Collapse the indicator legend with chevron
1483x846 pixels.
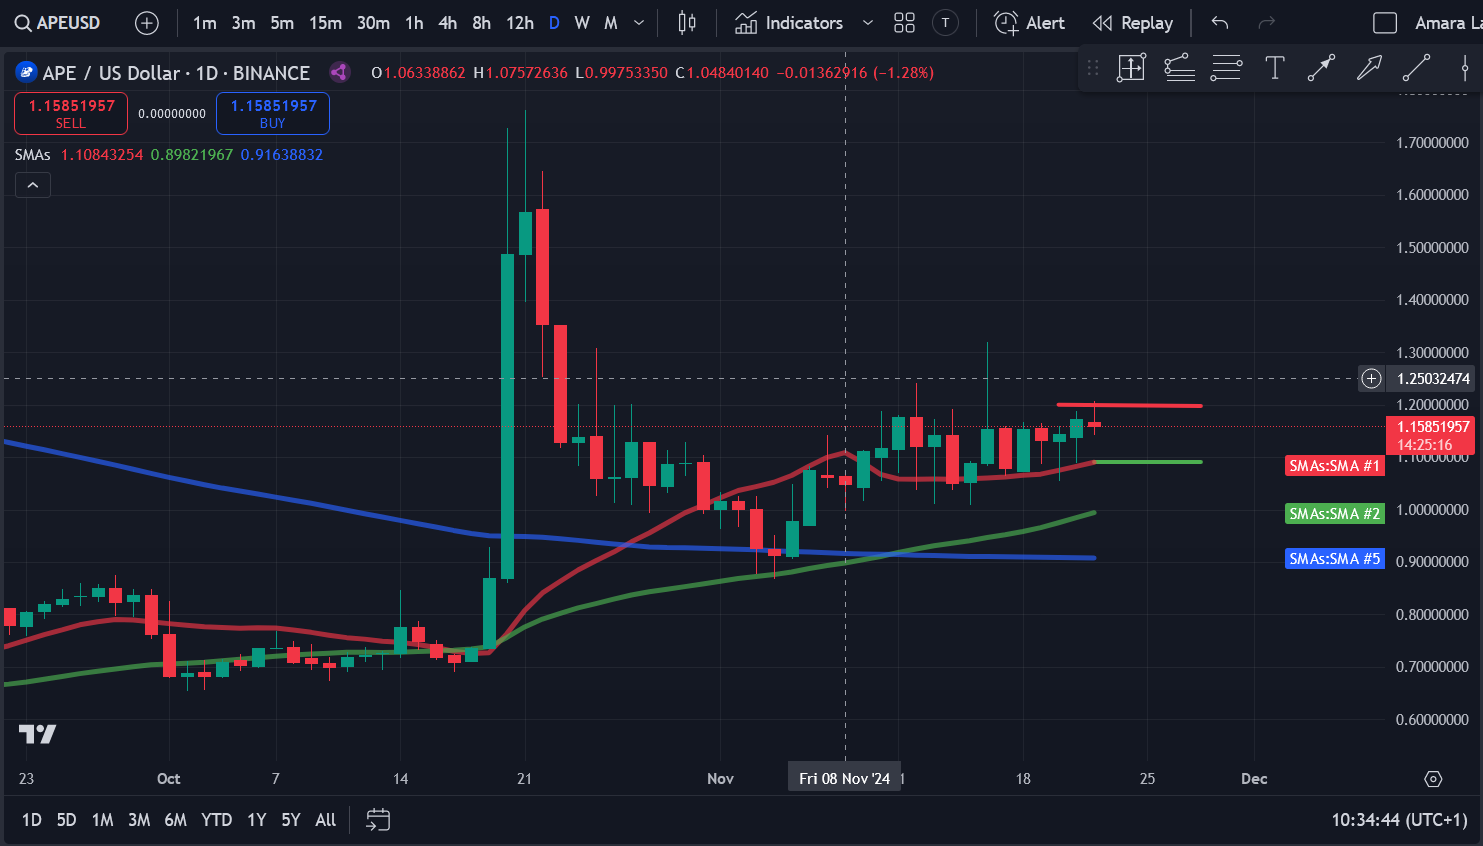(33, 185)
